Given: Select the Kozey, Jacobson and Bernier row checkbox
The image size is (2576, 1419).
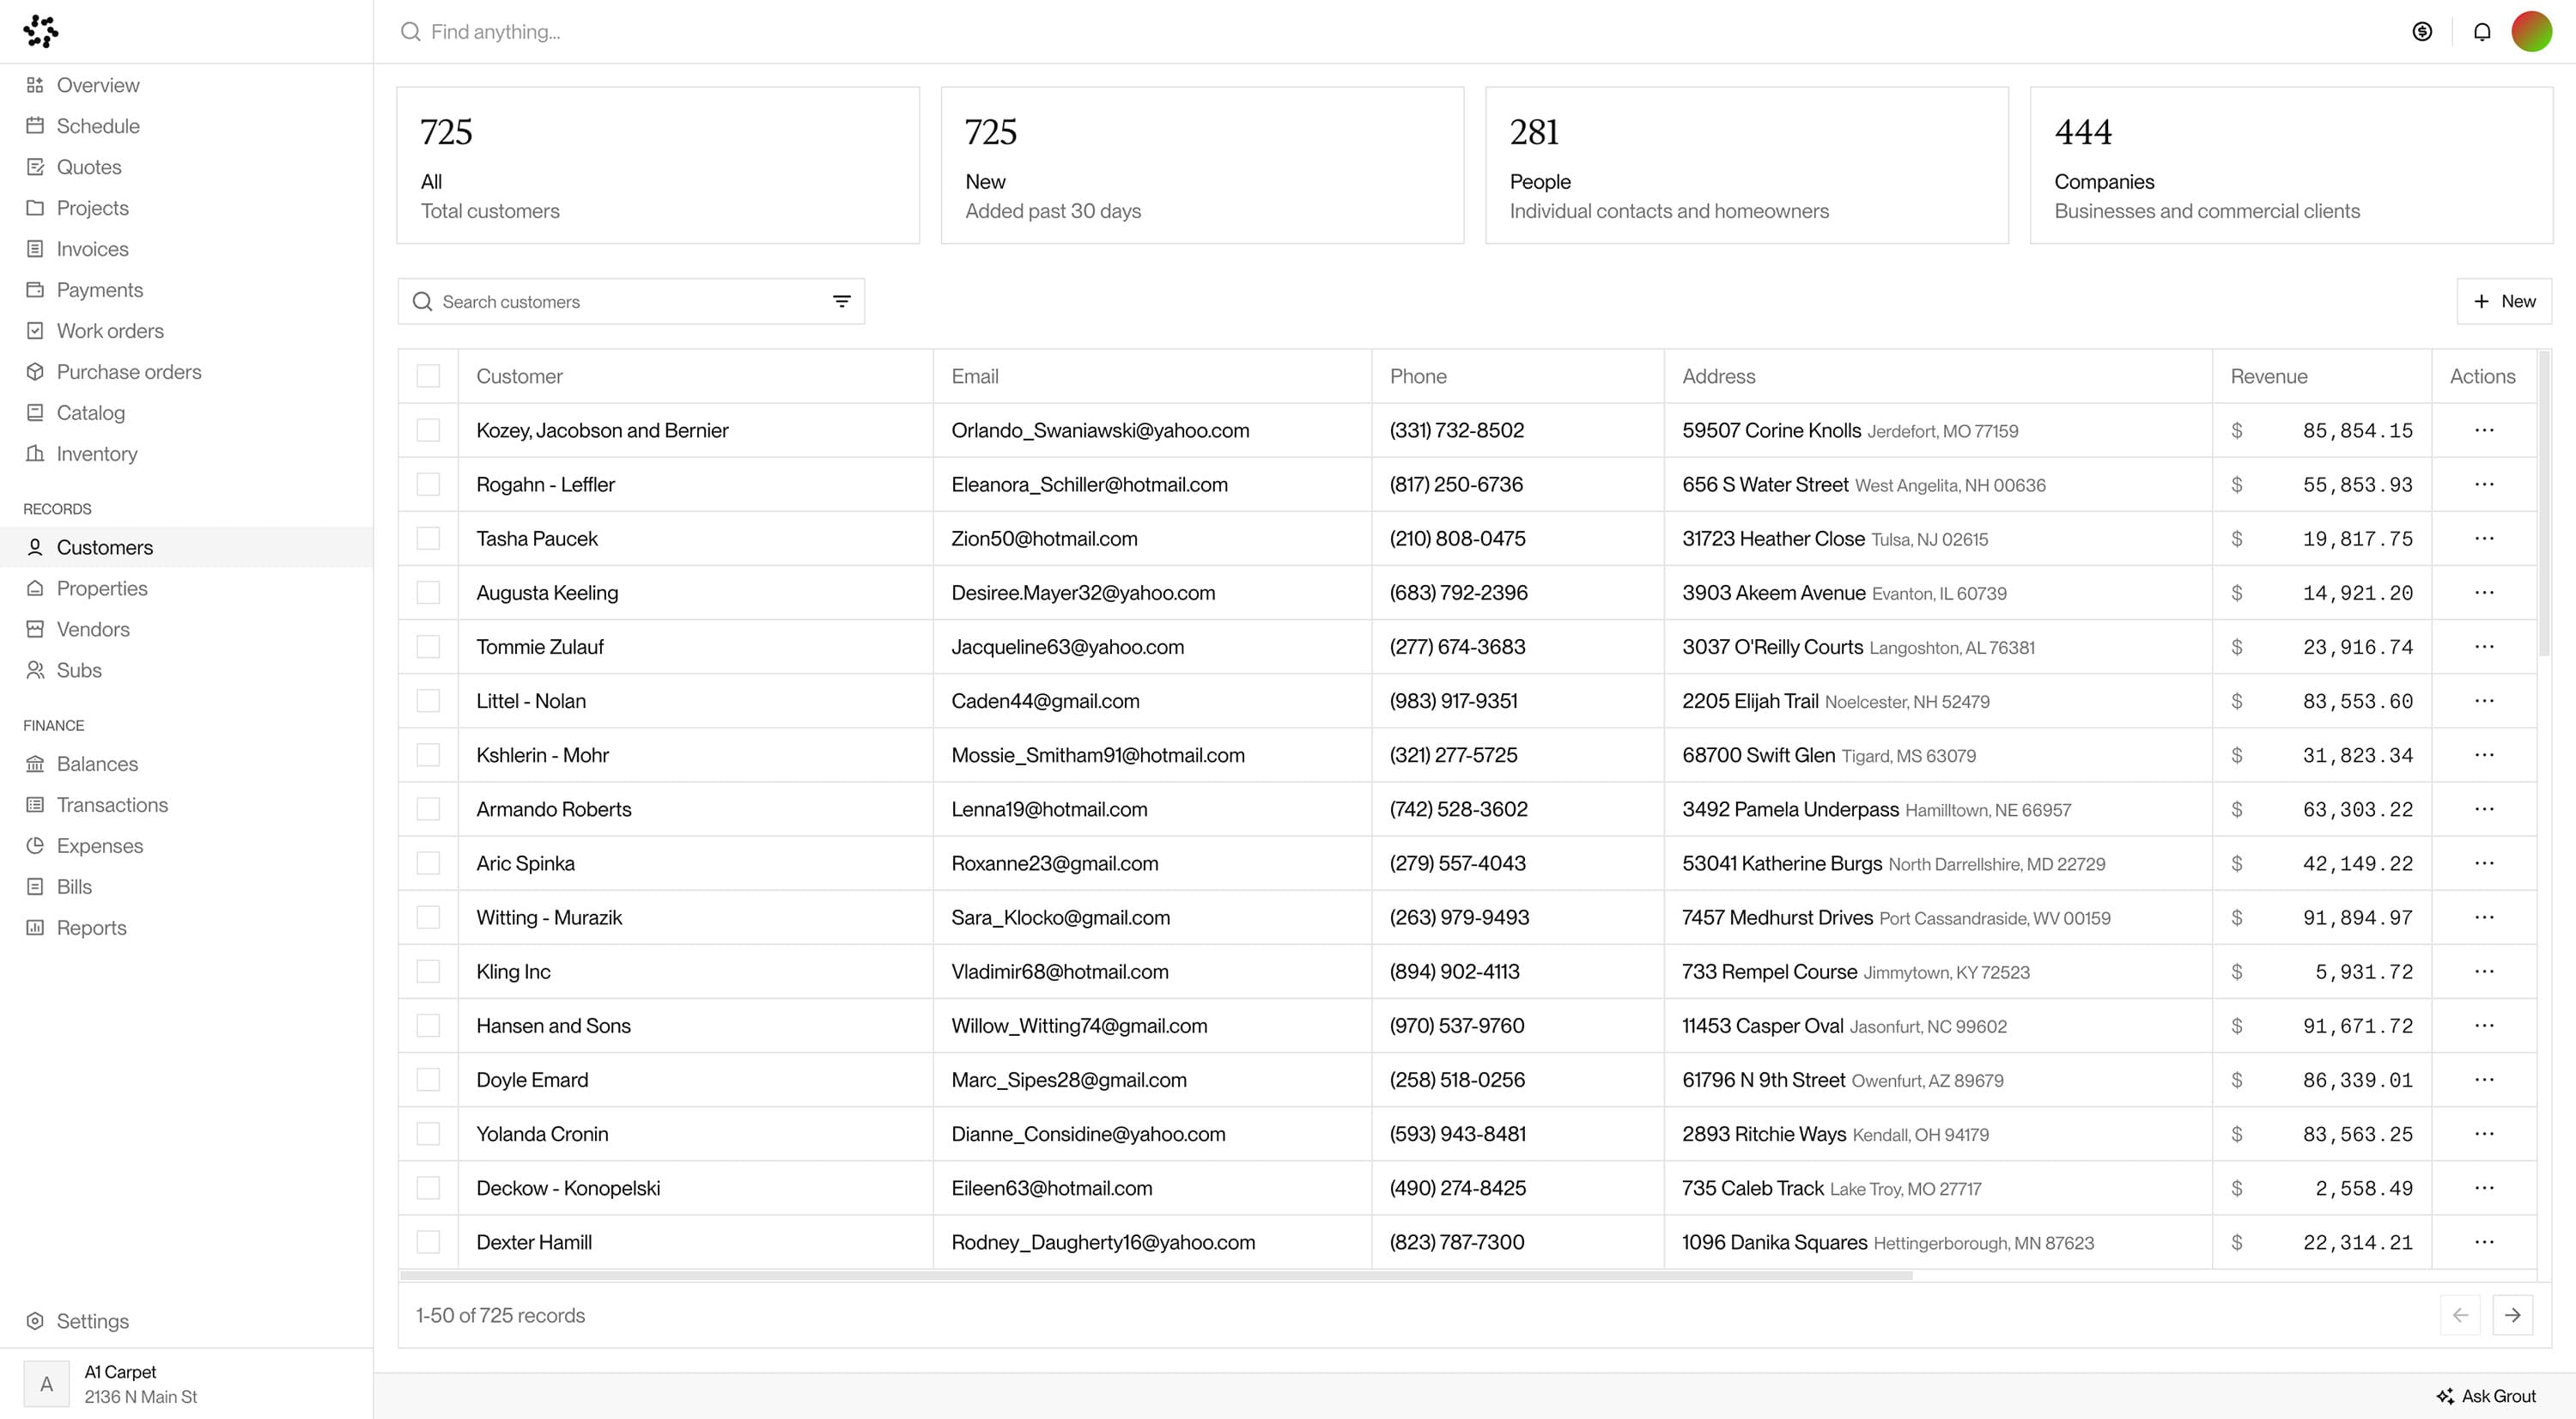Looking at the screenshot, I should pos(428,430).
